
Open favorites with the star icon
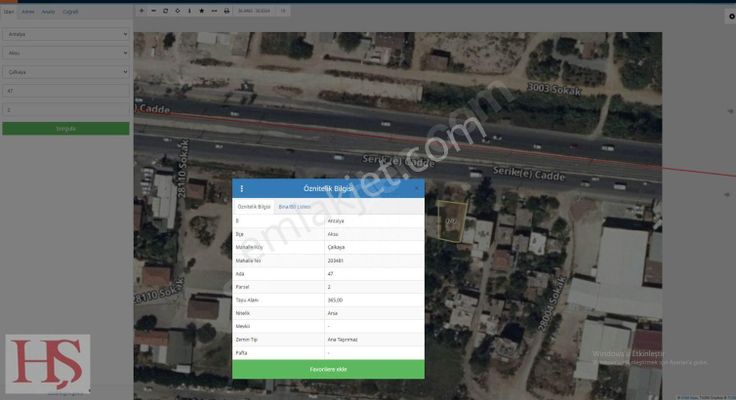pos(202,10)
